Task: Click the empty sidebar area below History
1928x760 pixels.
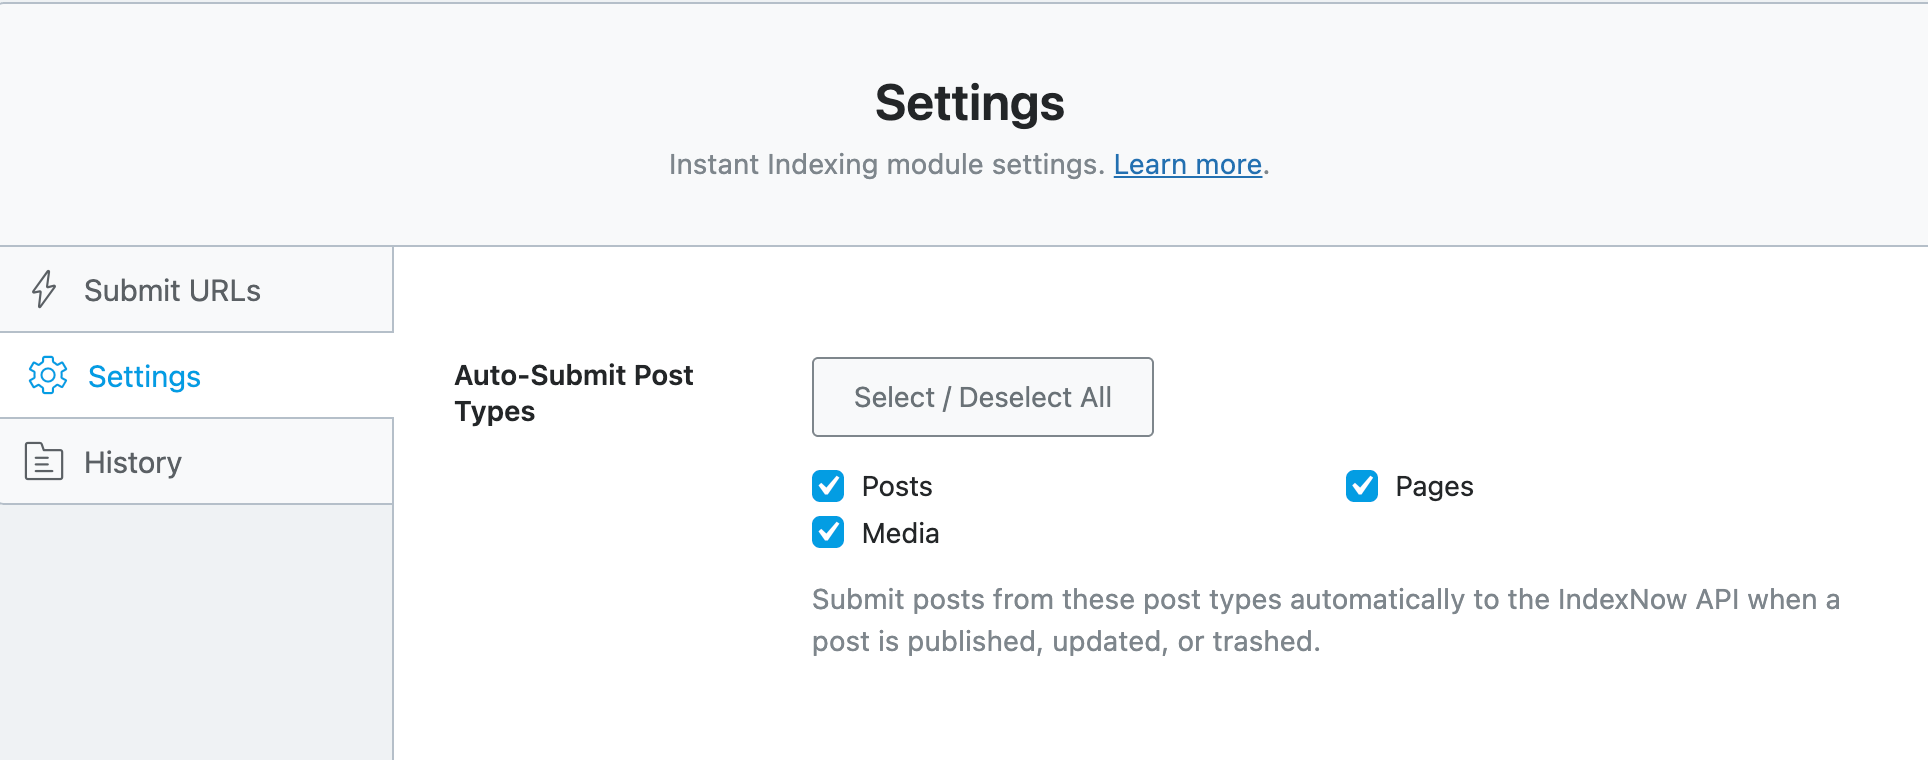Action: (196, 630)
